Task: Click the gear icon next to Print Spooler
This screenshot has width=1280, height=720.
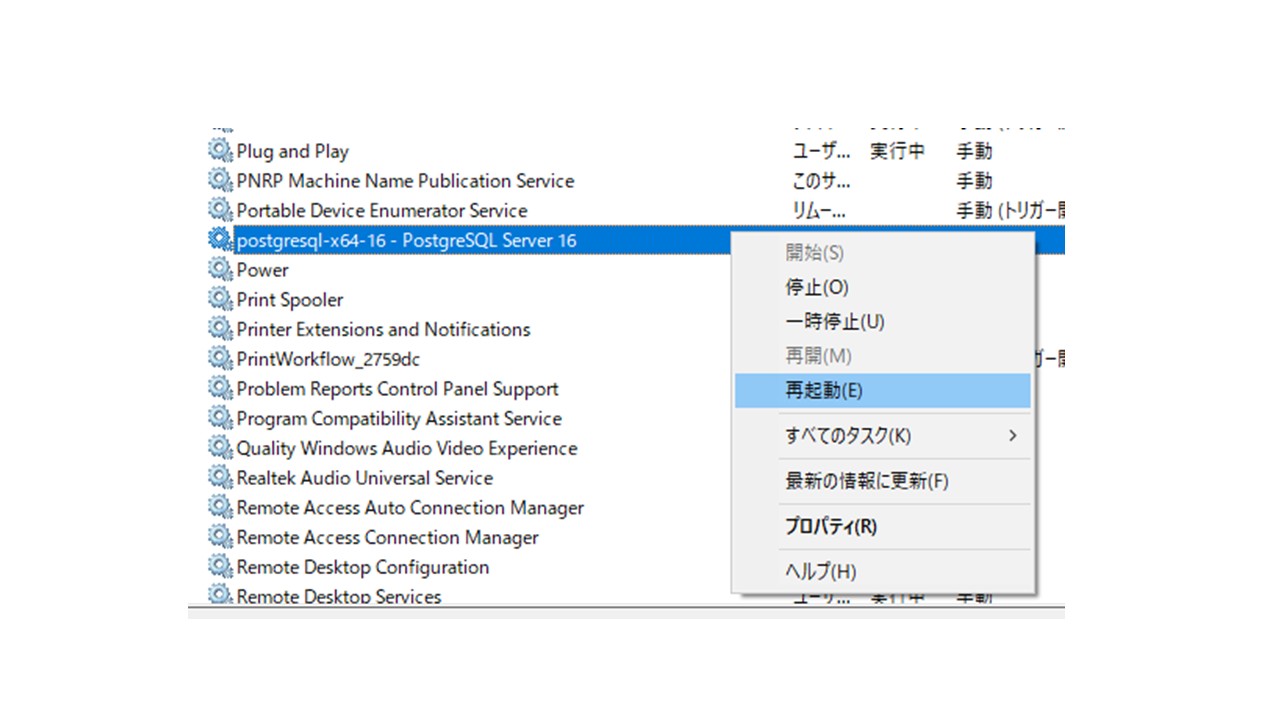Action: pyautogui.click(x=220, y=299)
